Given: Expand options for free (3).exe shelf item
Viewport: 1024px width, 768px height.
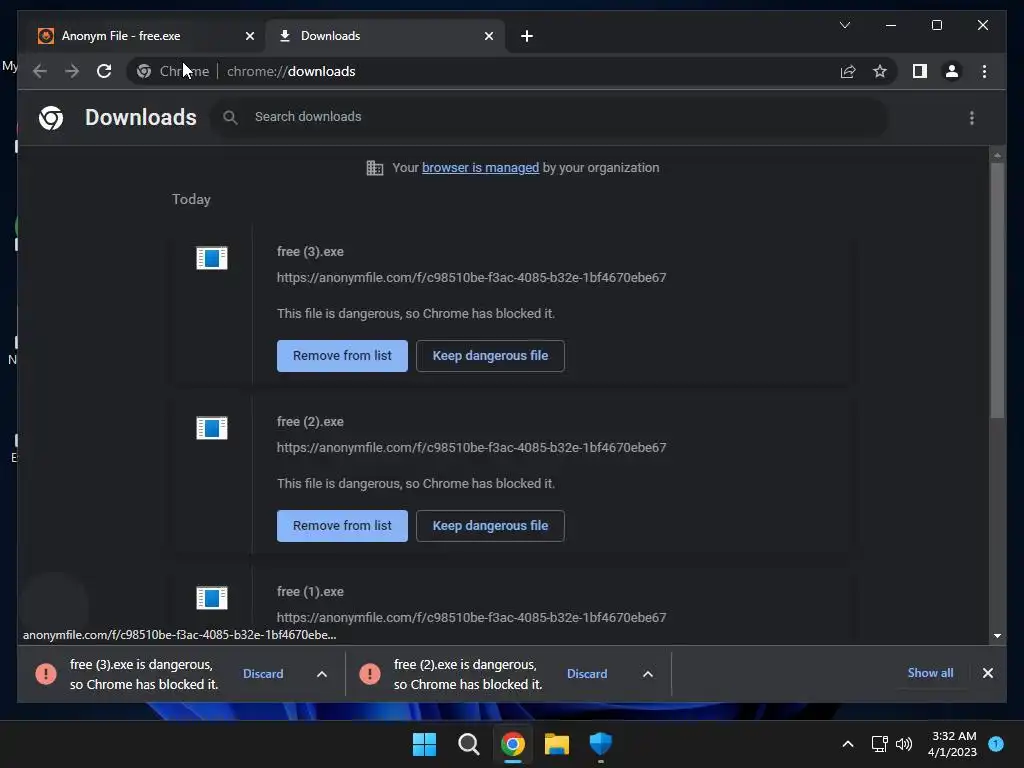Looking at the screenshot, I should pyautogui.click(x=322, y=674).
